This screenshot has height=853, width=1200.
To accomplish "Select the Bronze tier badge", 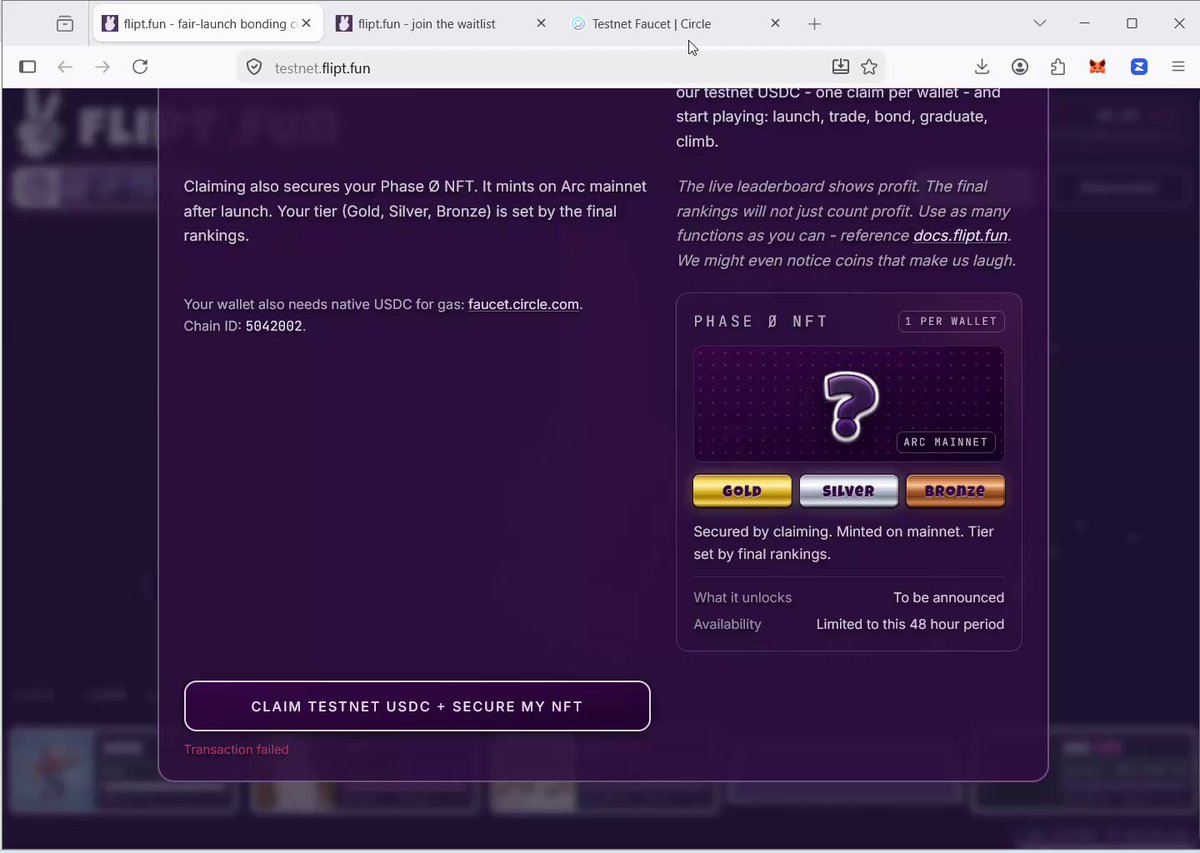I will point(955,491).
